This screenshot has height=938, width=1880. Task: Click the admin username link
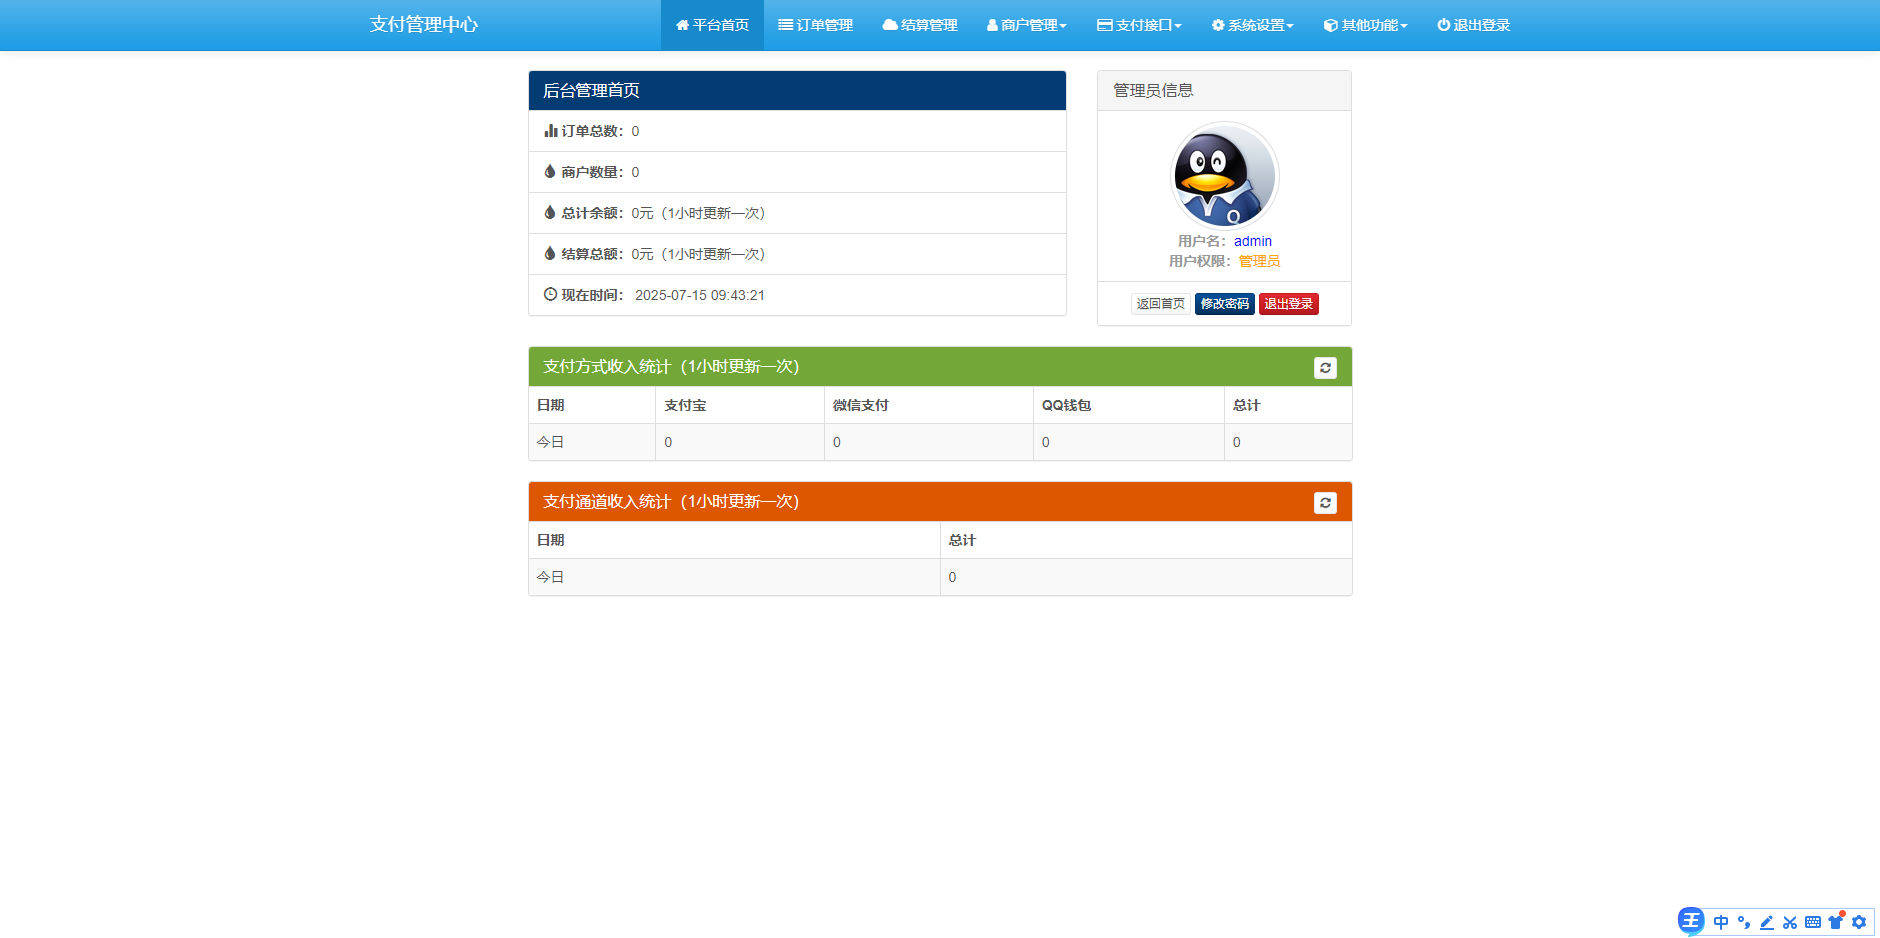click(x=1252, y=241)
